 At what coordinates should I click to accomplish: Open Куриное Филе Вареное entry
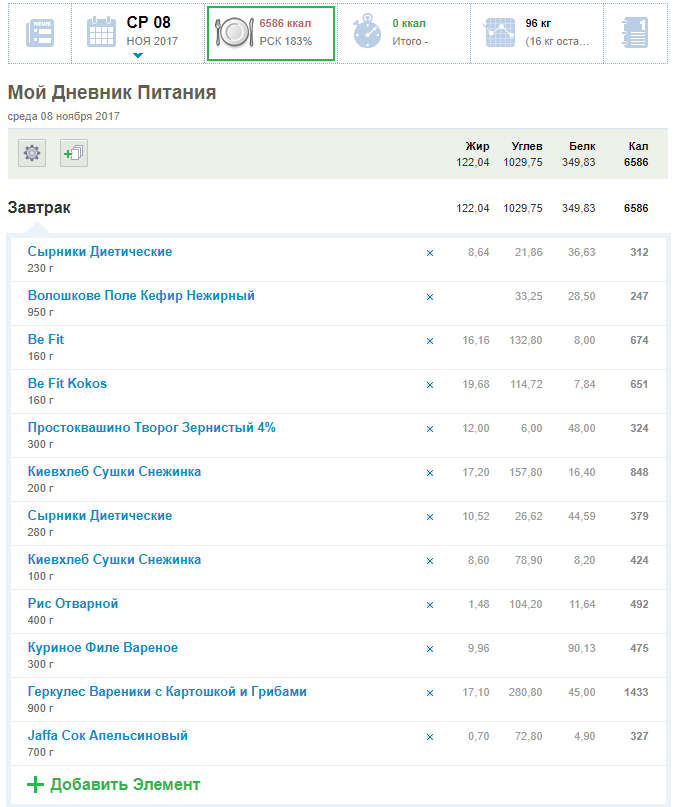click(x=103, y=648)
